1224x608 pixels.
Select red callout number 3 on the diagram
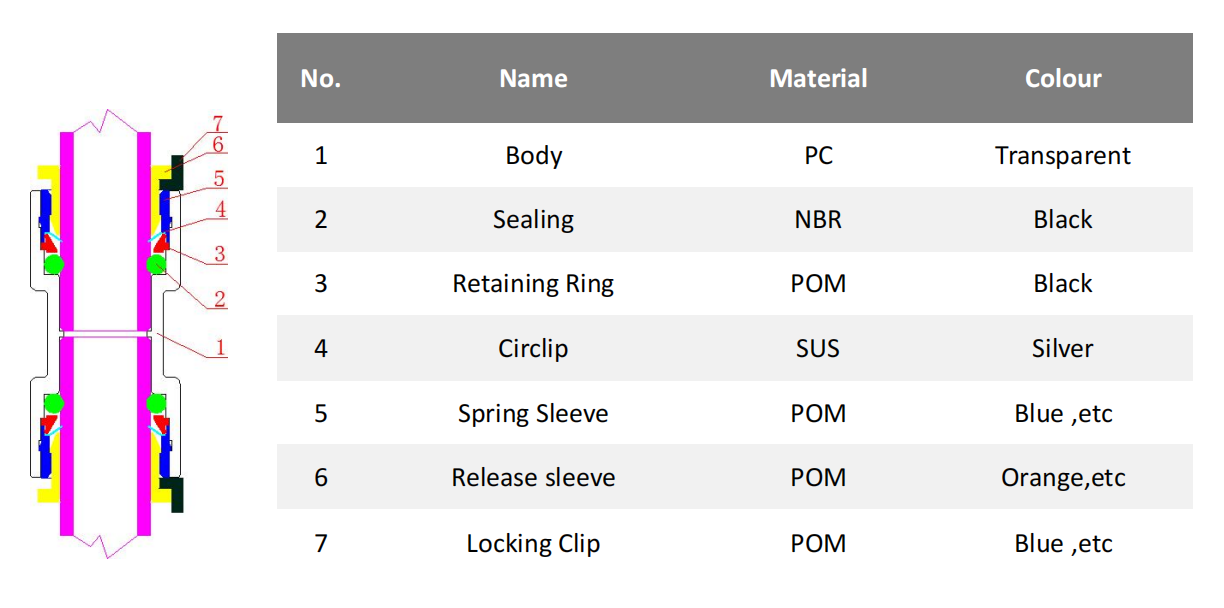click(220, 254)
